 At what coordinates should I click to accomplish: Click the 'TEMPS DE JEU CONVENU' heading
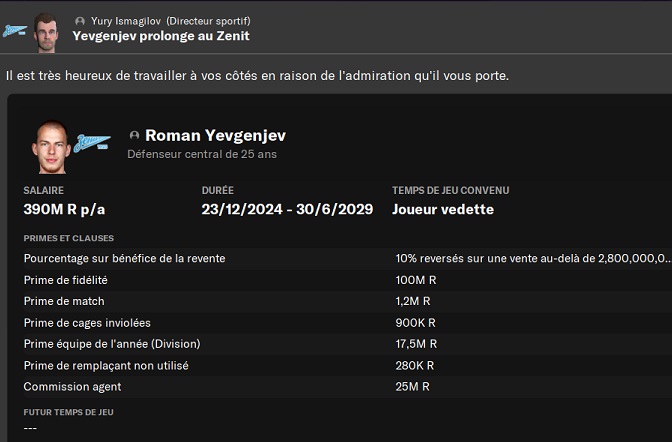pos(450,190)
